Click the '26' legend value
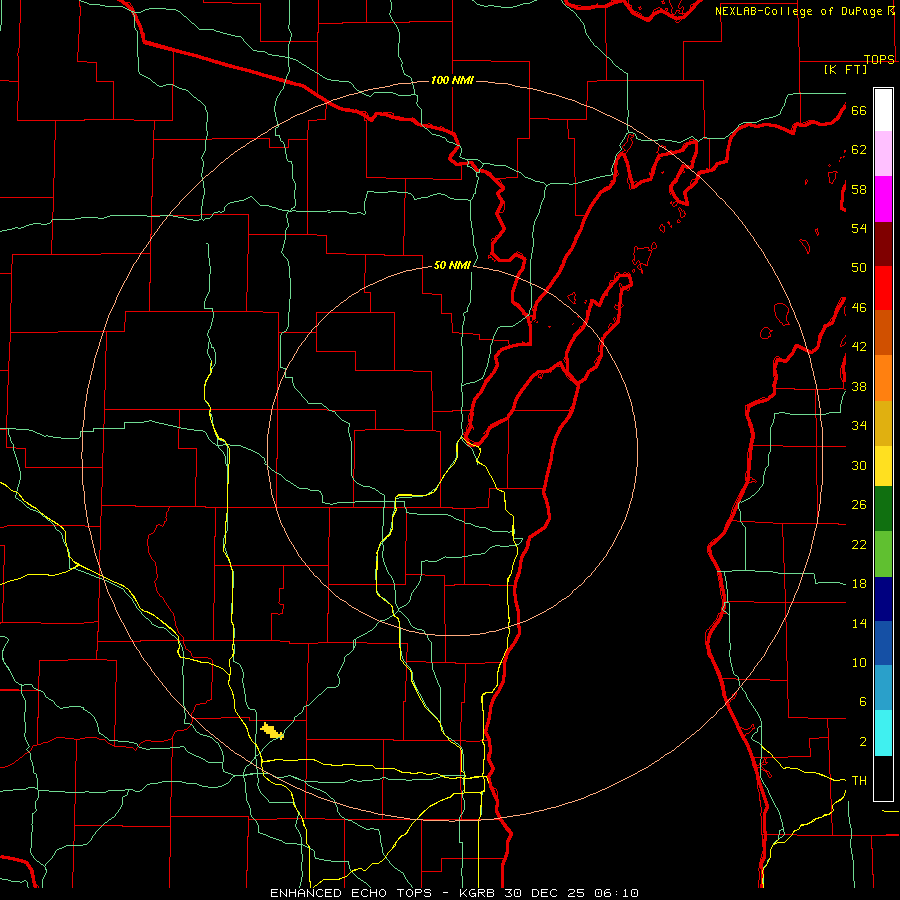Image resolution: width=900 pixels, height=900 pixels. 859,505
